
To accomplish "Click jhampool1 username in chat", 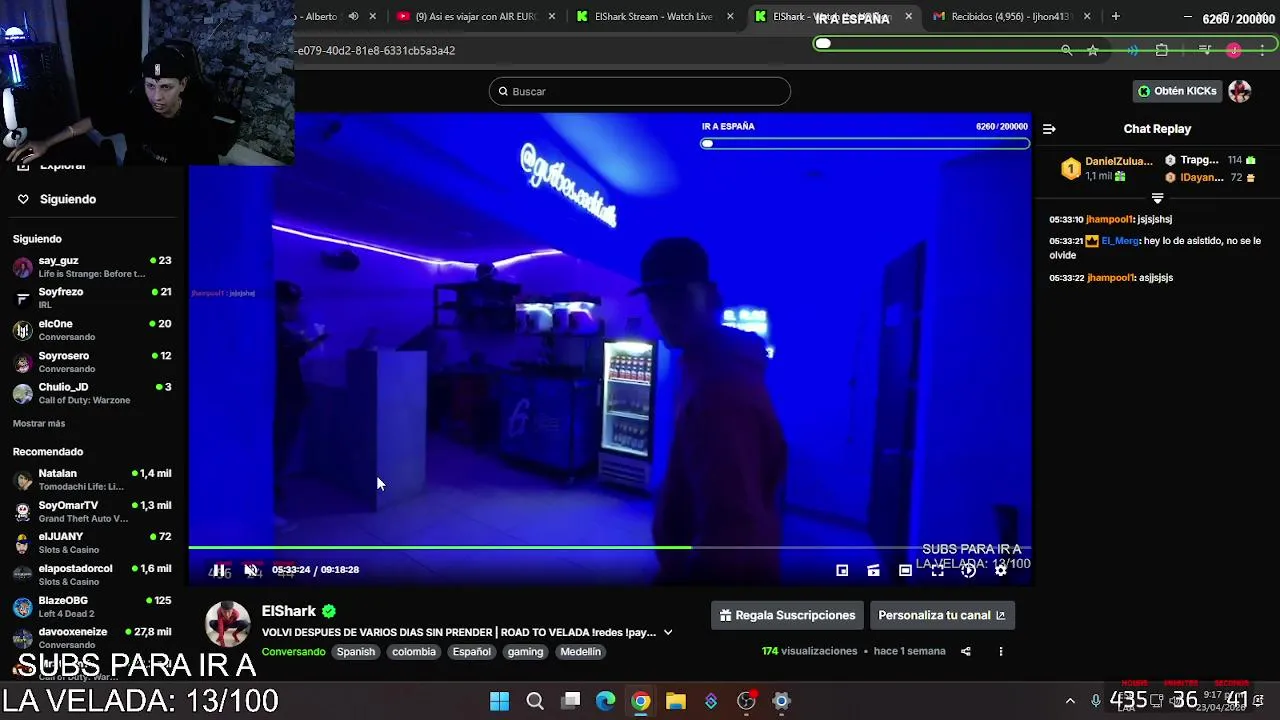I will [1109, 219].
